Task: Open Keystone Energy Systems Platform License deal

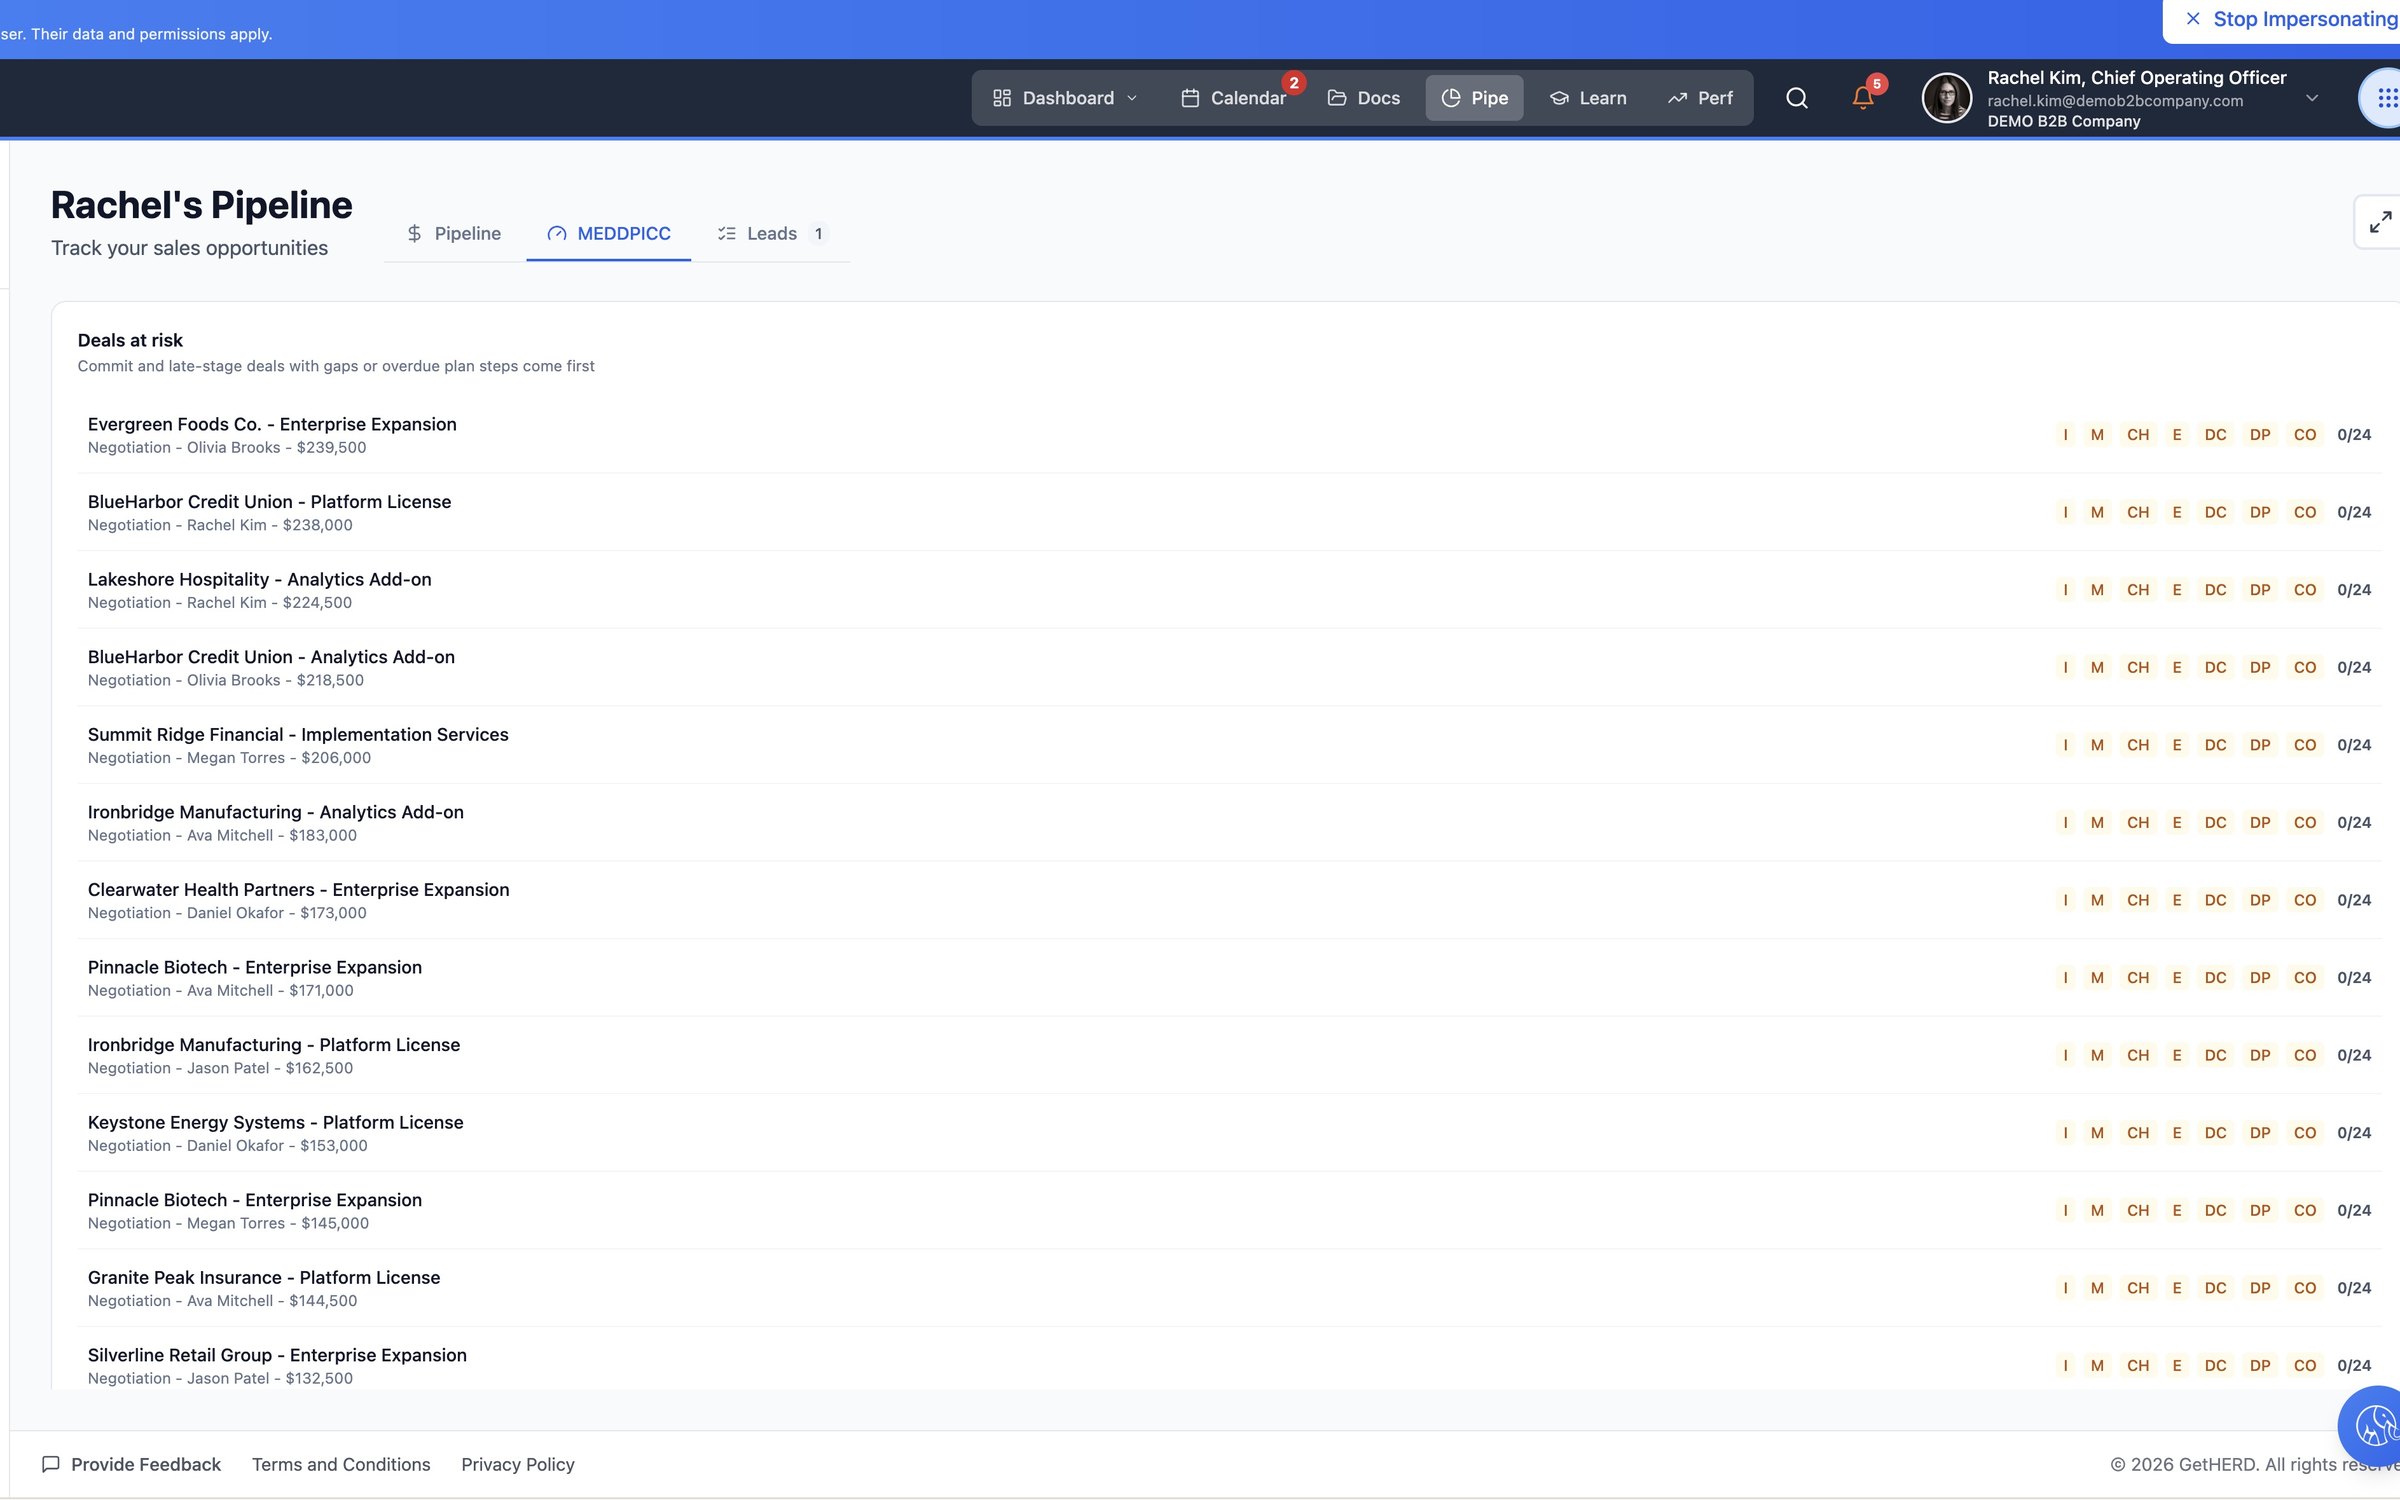Action: click(1229, 1133)
